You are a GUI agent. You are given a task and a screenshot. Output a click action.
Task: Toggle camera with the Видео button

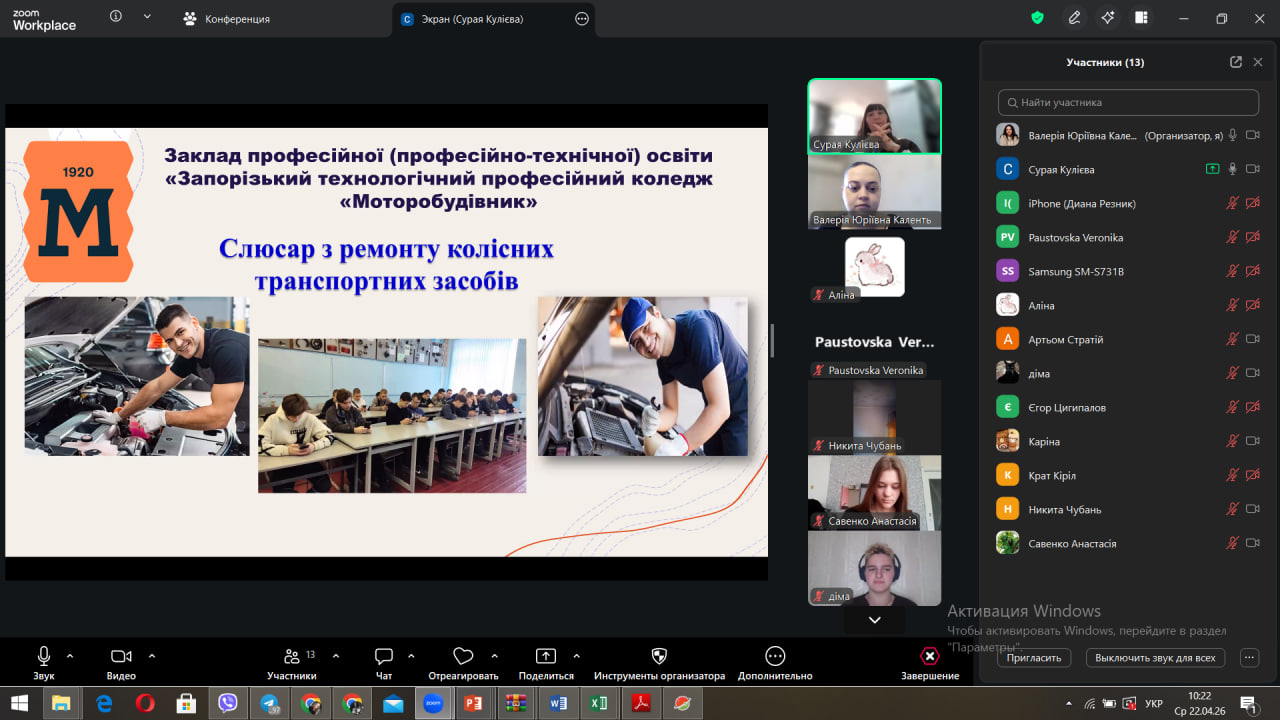121,657
